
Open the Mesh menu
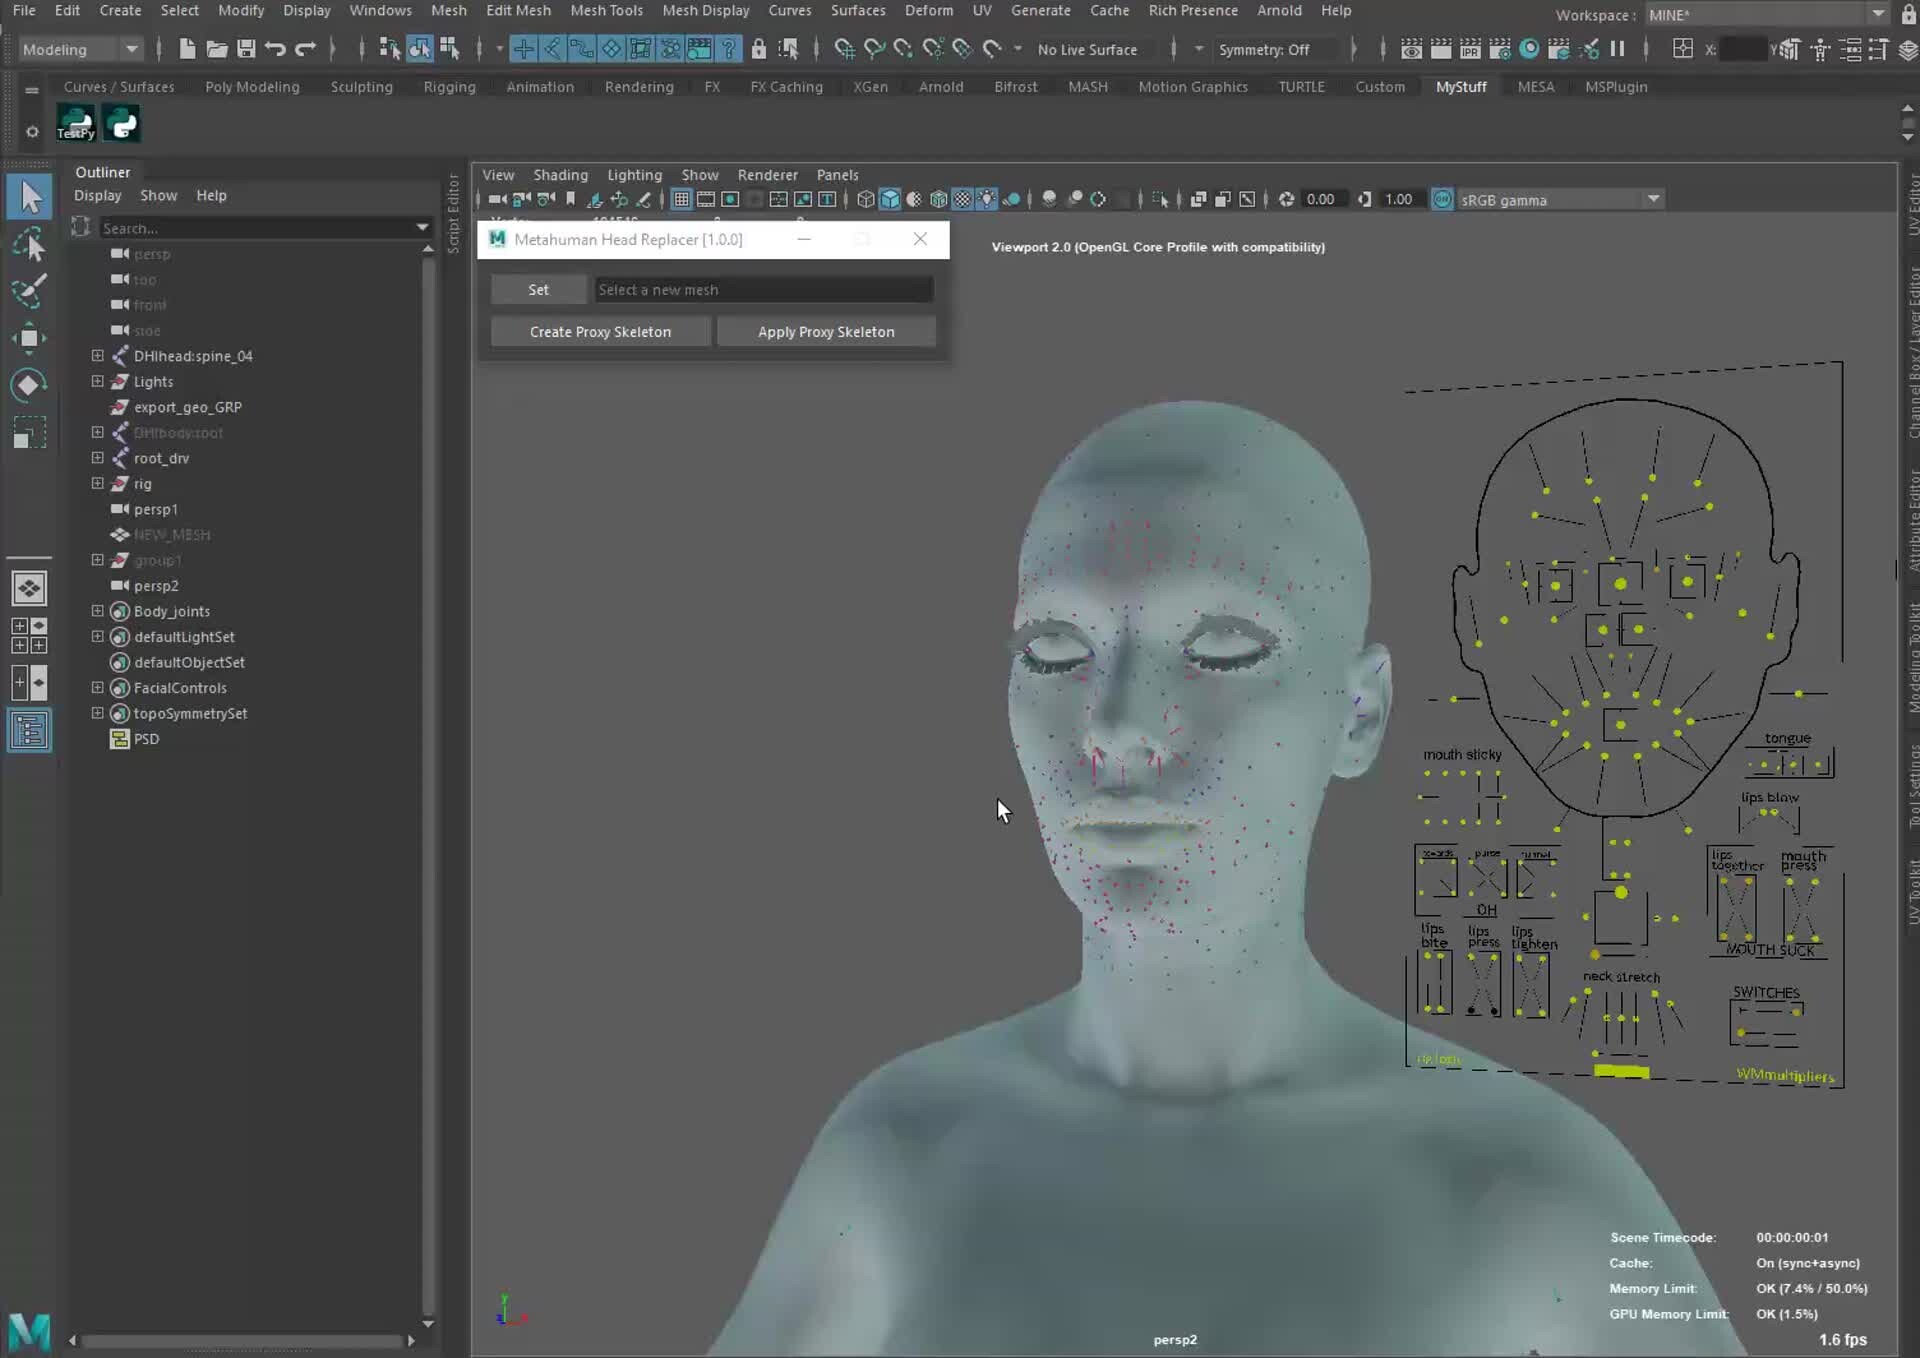(448, 11)
